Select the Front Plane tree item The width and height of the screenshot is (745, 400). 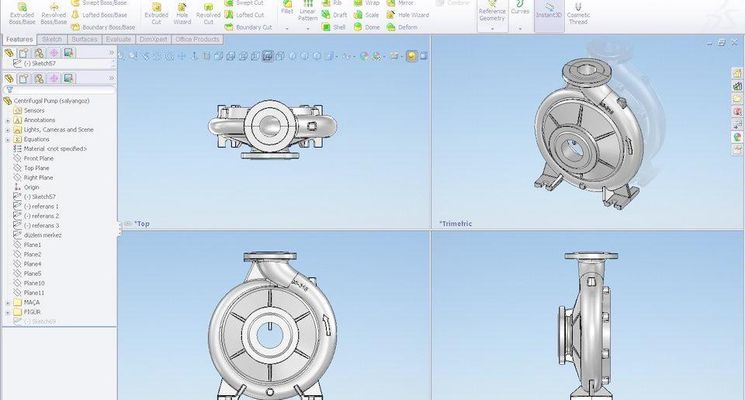click(x=38, y=158)
